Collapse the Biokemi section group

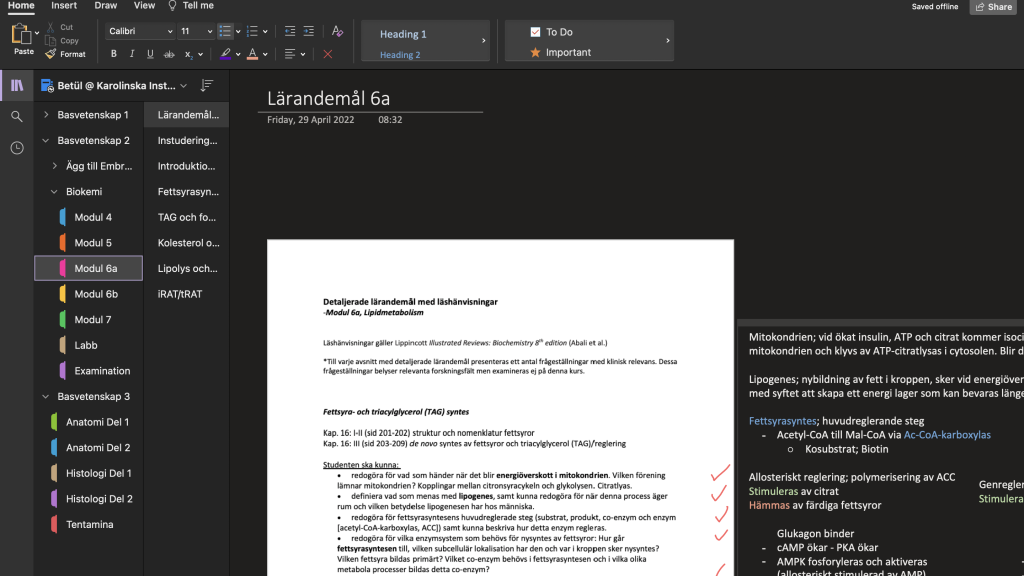[54, 192]
